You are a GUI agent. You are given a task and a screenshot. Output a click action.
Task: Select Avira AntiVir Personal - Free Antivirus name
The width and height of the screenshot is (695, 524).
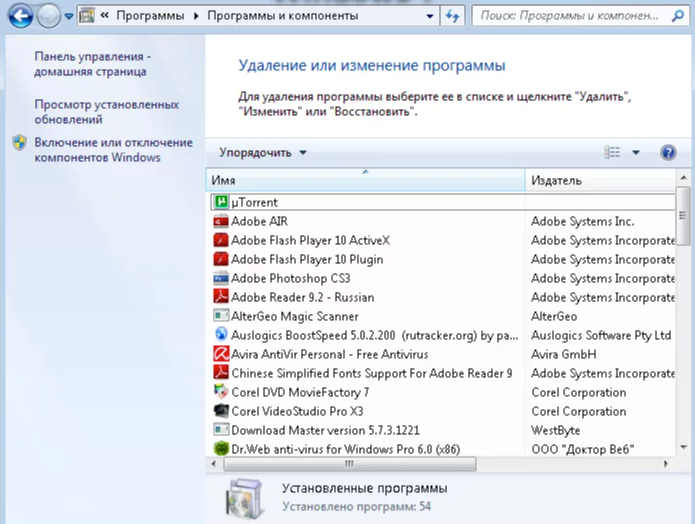coord(330,355)
